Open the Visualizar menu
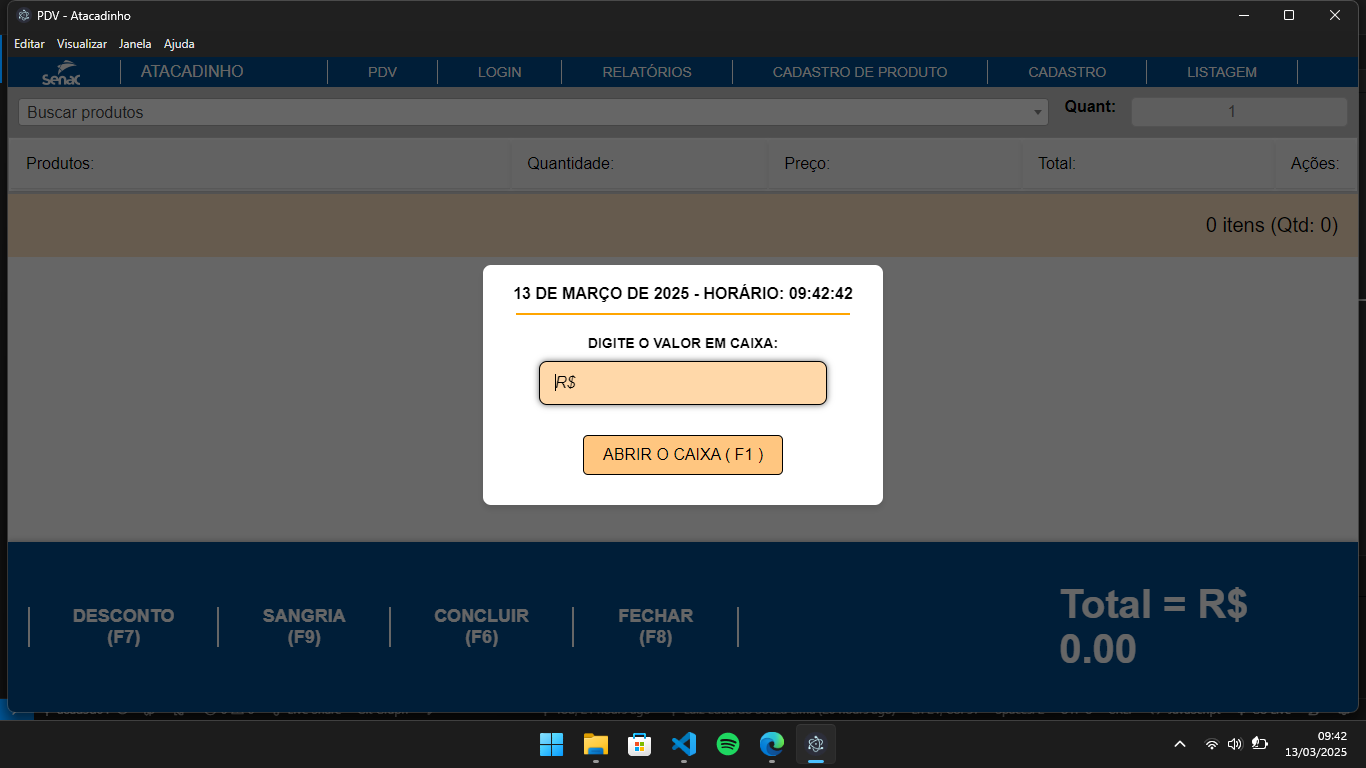 point(82,44)
